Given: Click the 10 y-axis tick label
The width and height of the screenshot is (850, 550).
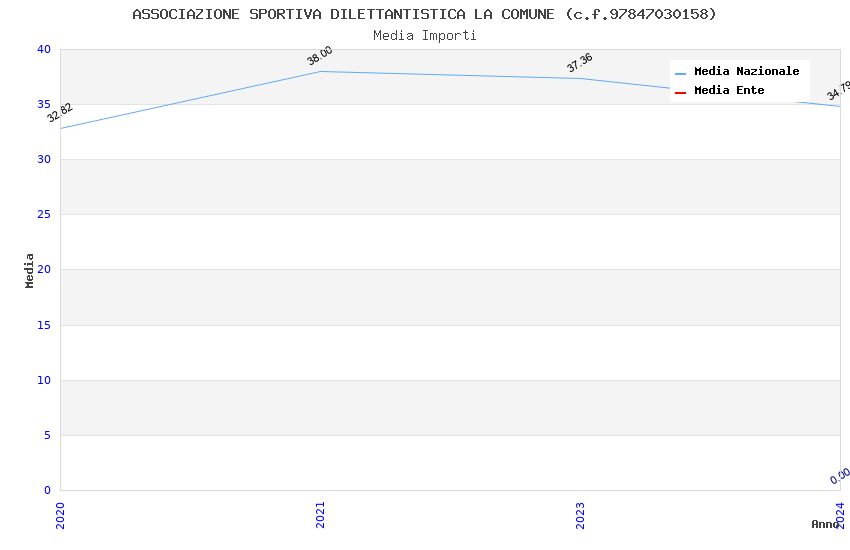Looking at the screenshot, I should click(43, 380).
